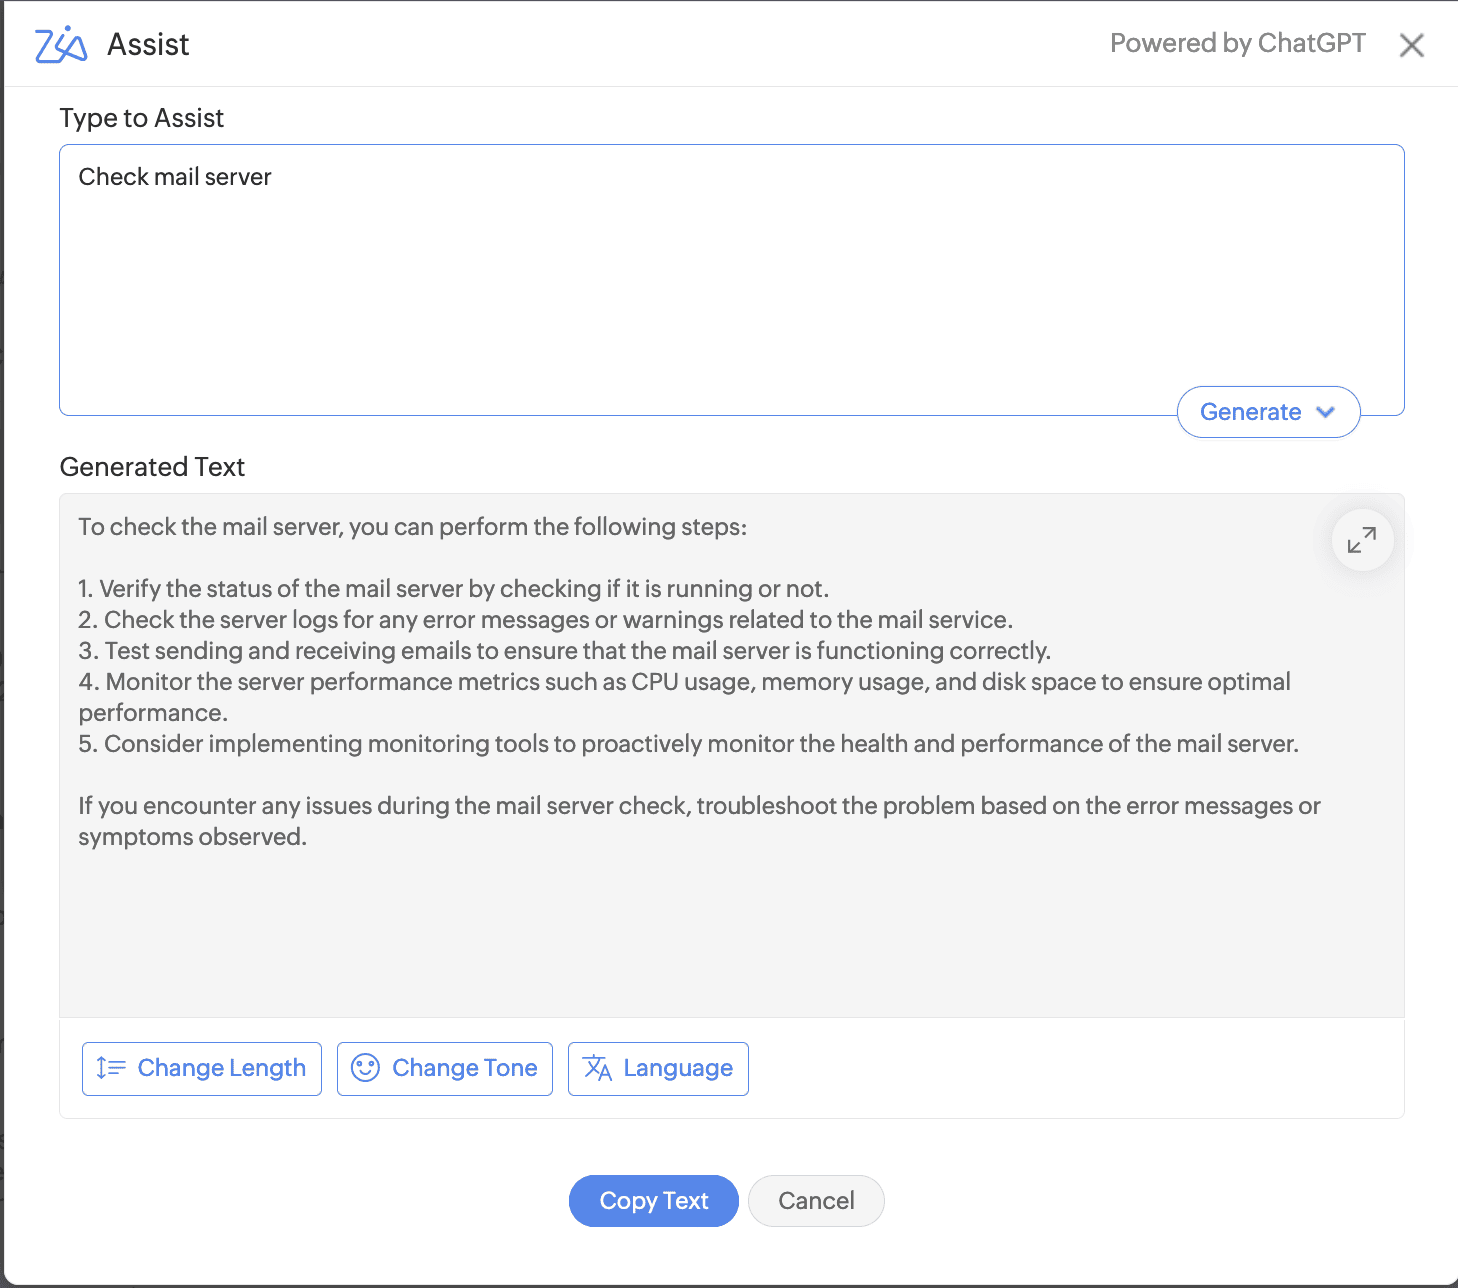Image resolution: width=1458 pixels, height=1288 pixels.
Task: Copy the generated text with Copy Text
Action: (x=653, y=1201)
